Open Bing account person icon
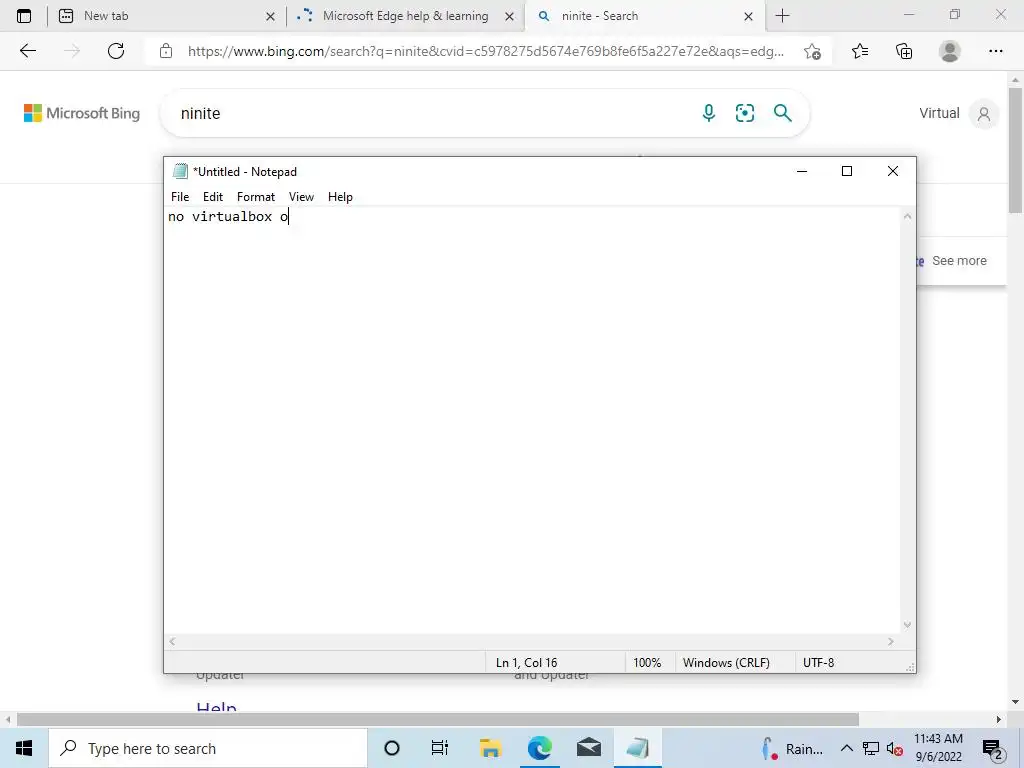This screenshot has width=1024, height=768. 984,114
